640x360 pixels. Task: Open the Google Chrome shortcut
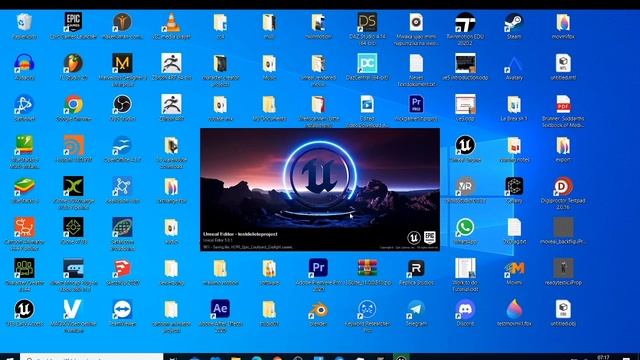point(73,104)
